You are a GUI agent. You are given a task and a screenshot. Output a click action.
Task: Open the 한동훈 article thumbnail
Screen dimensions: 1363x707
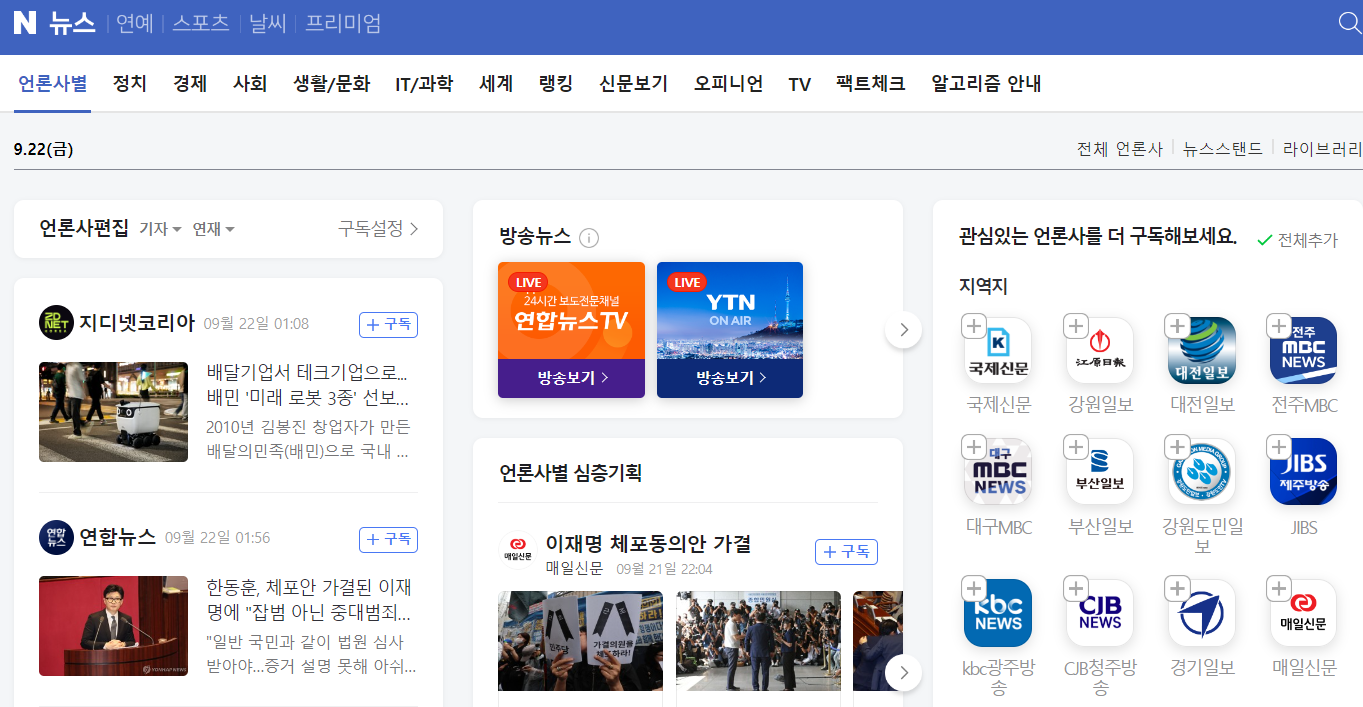pyautogui.click(x=113, y=626)
